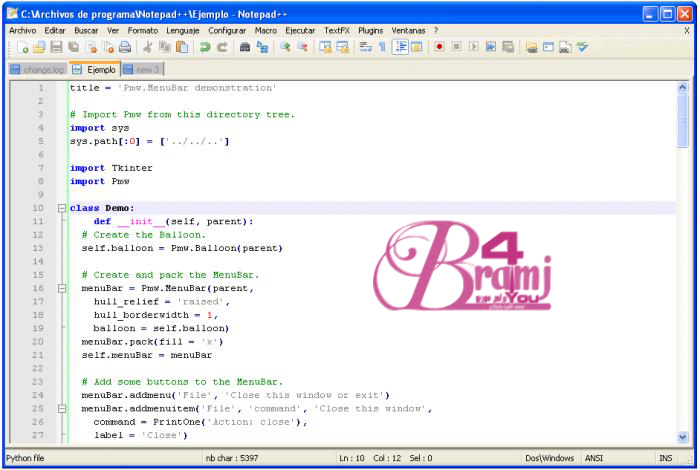Play back the recorded macro
This screenshot has width=700, height=470.
(x=474, y=47)
